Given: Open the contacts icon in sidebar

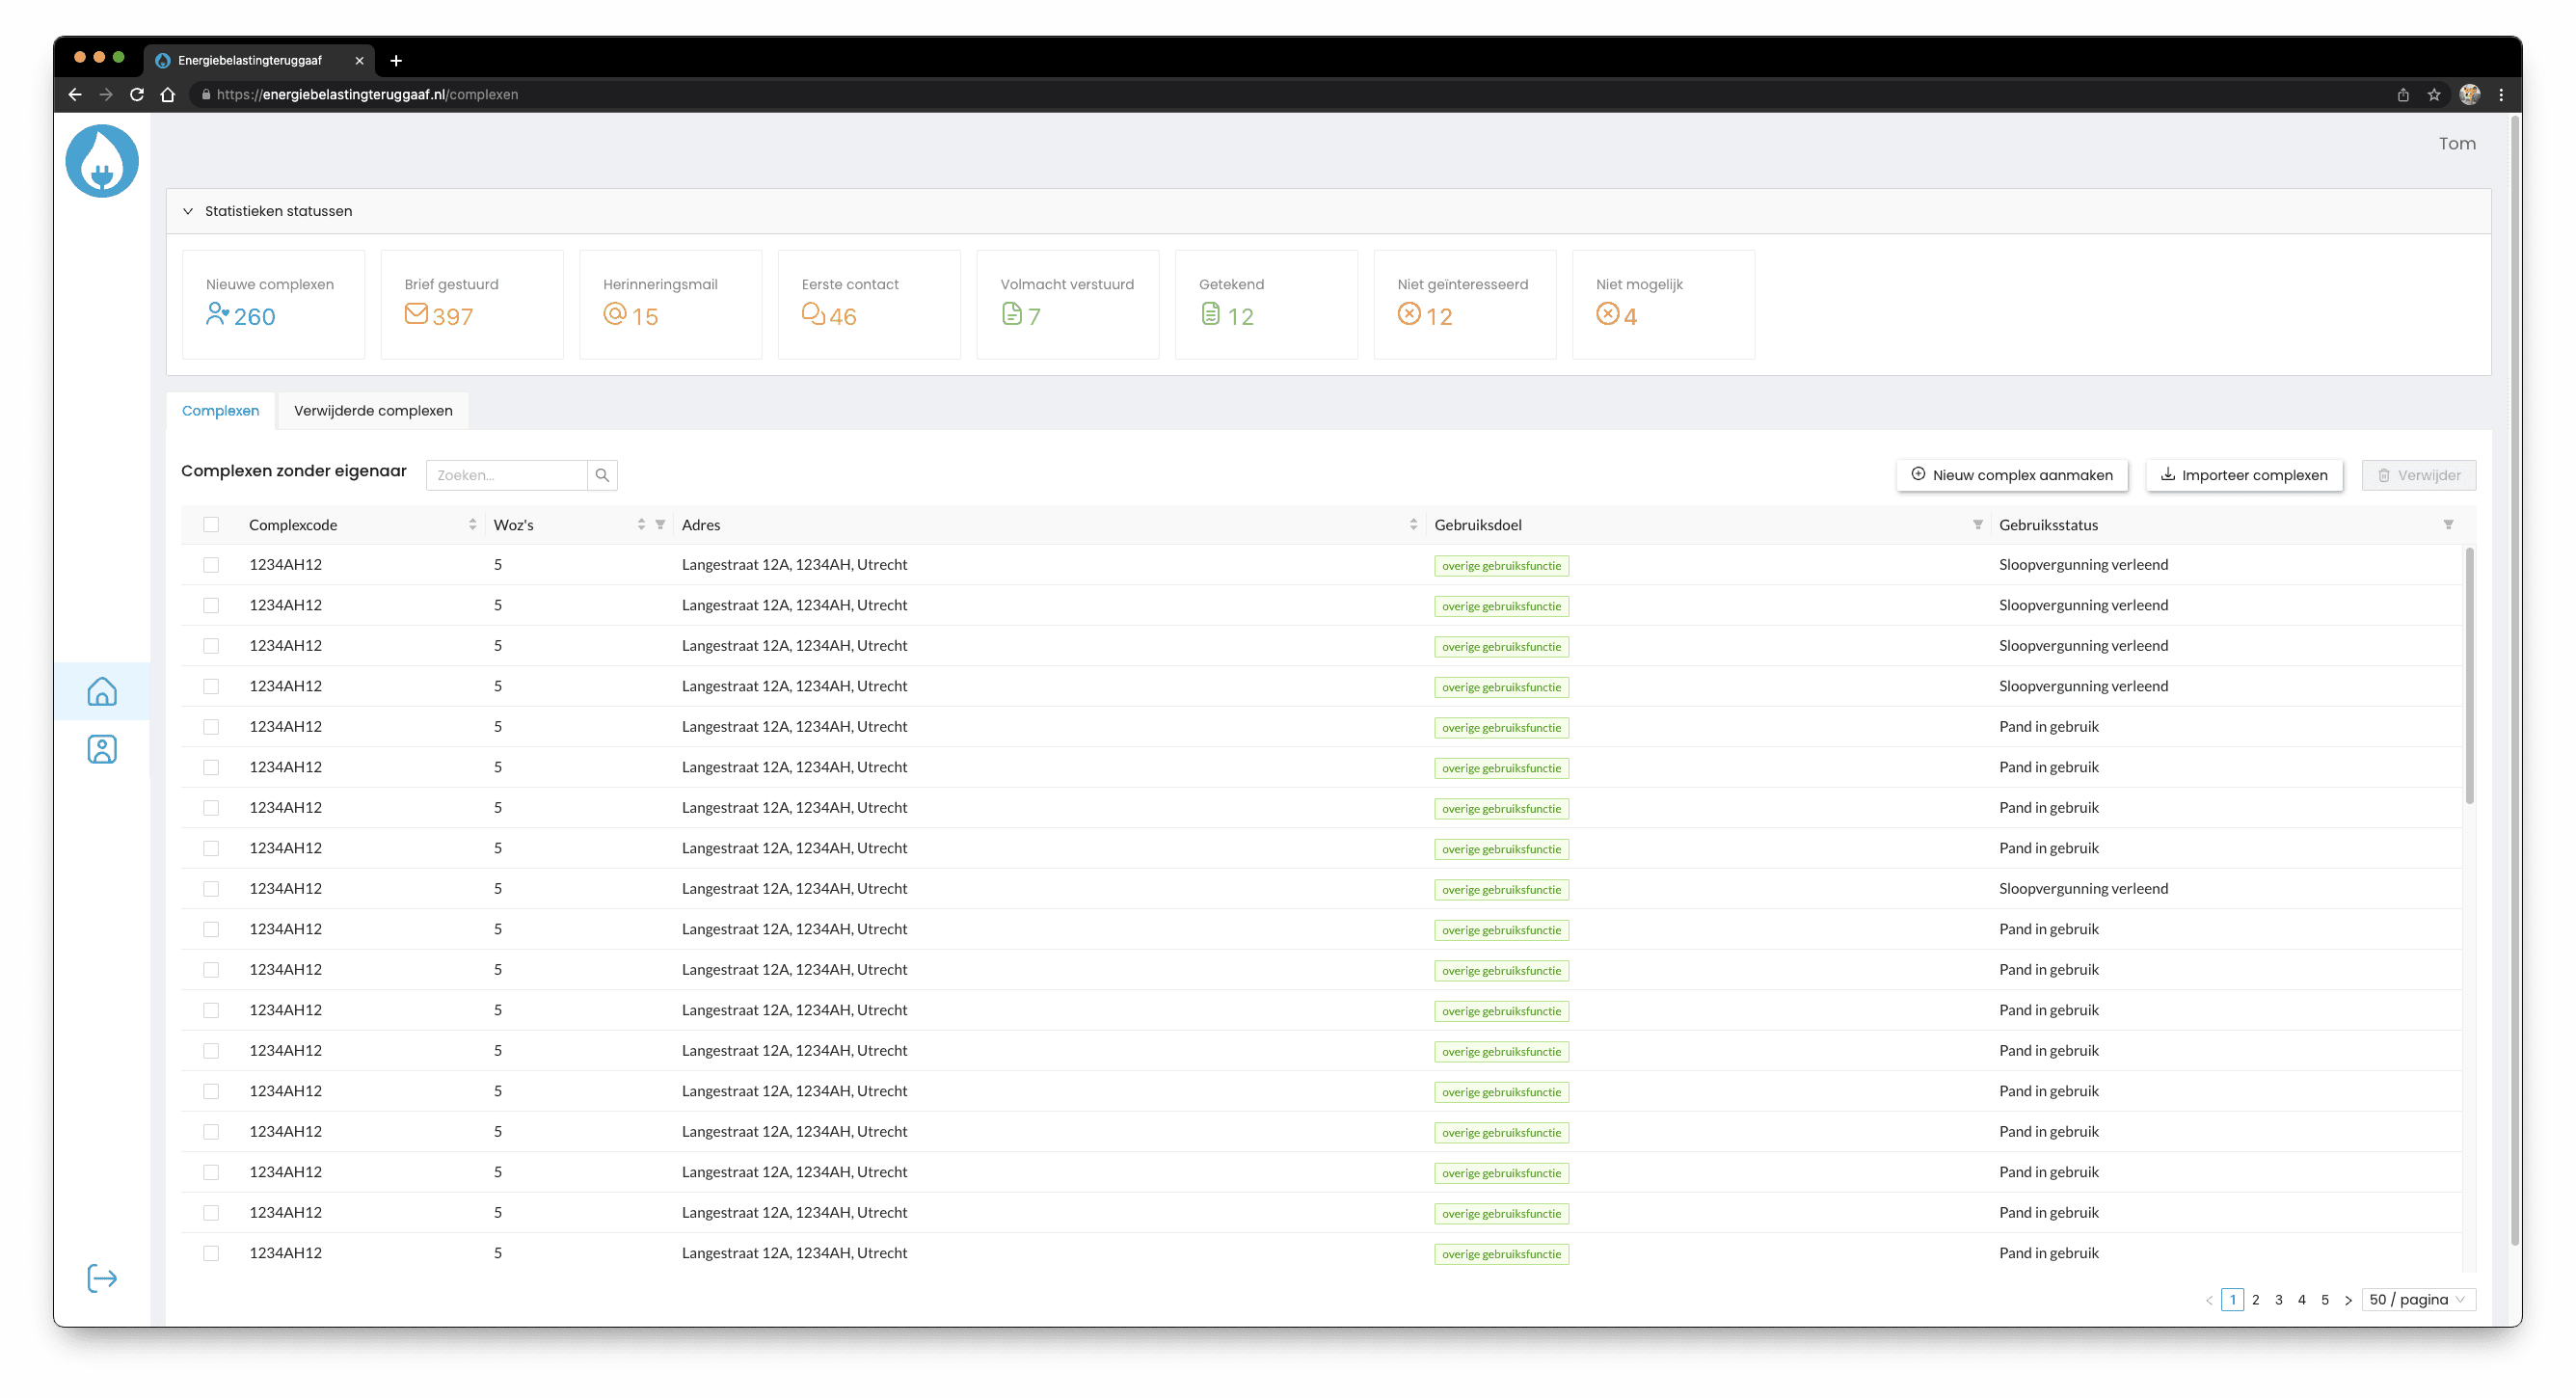Looking at the screenshot, I should pyautogui.click(x=102, y=749).
